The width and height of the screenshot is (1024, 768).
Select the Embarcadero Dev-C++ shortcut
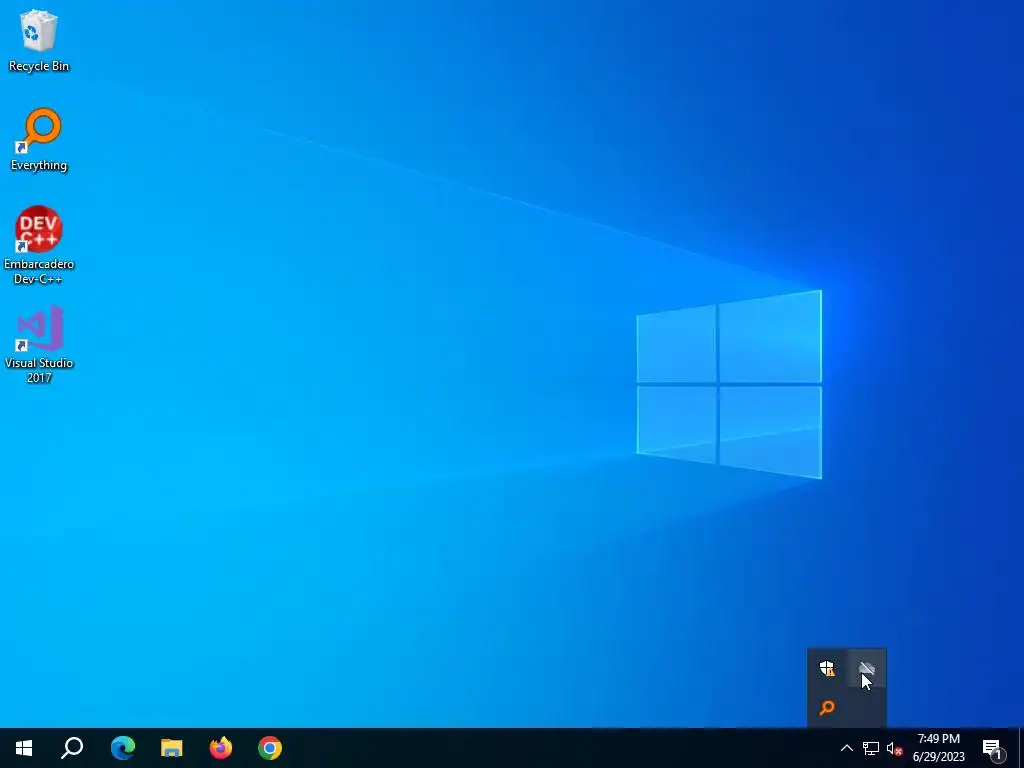point(39,246)
